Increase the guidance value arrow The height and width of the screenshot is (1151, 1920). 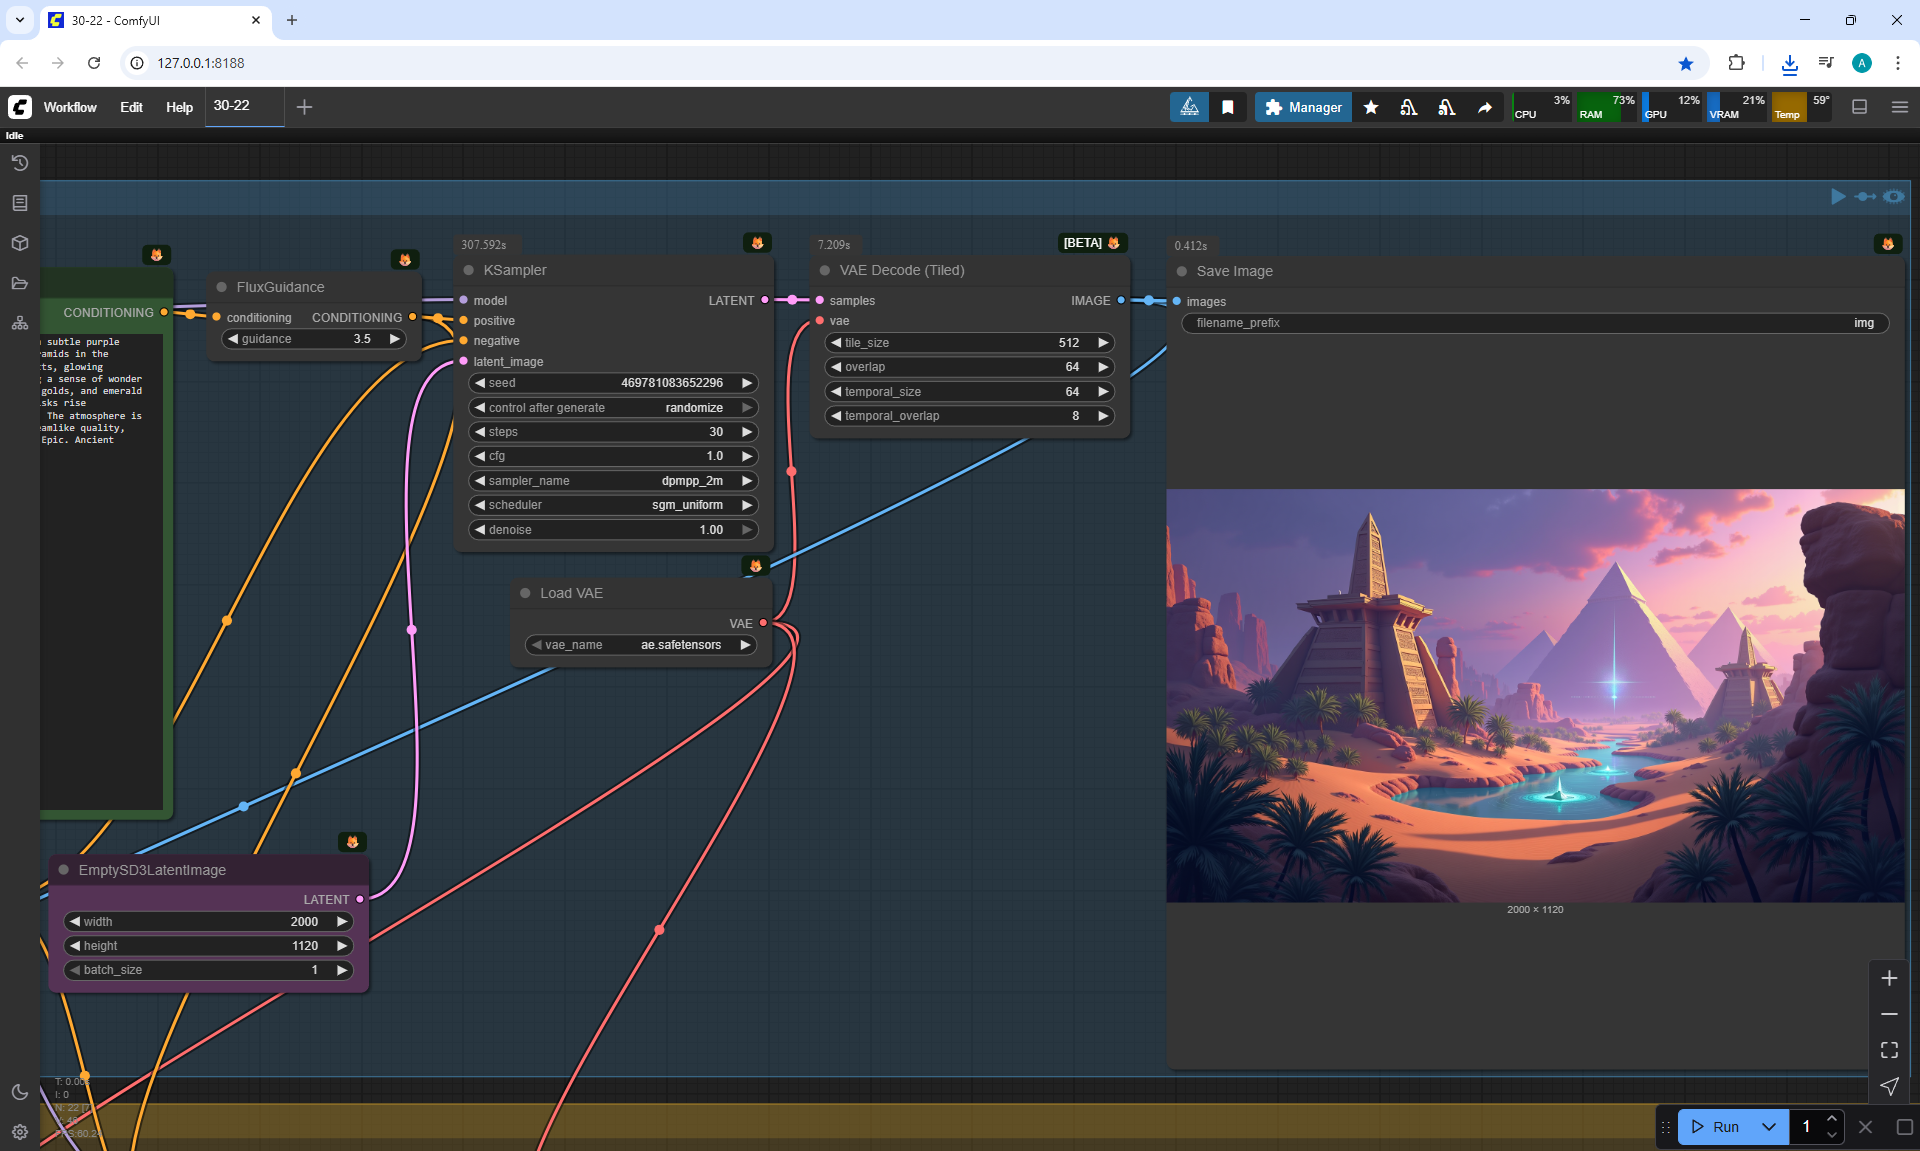[x=394, y=339]
